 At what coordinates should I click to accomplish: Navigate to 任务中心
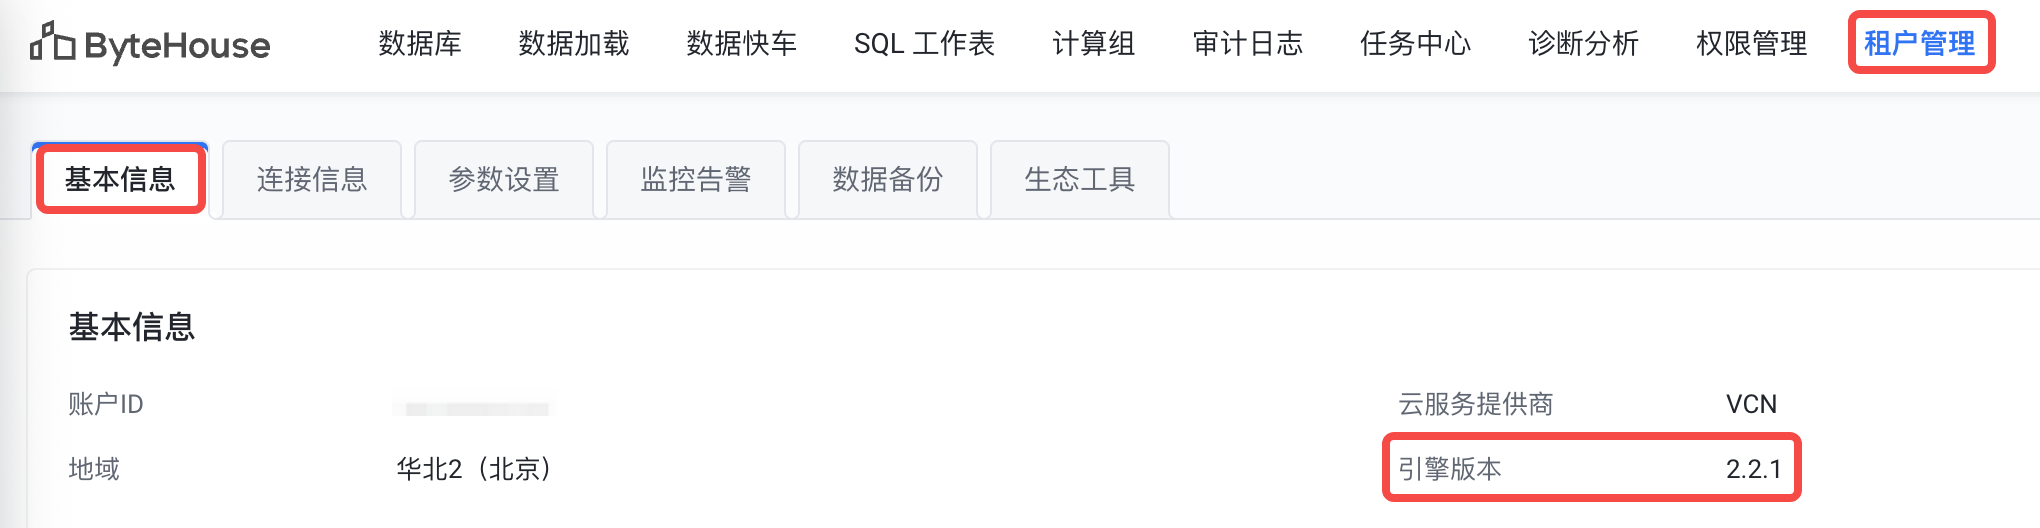(x=1416, y=44)
